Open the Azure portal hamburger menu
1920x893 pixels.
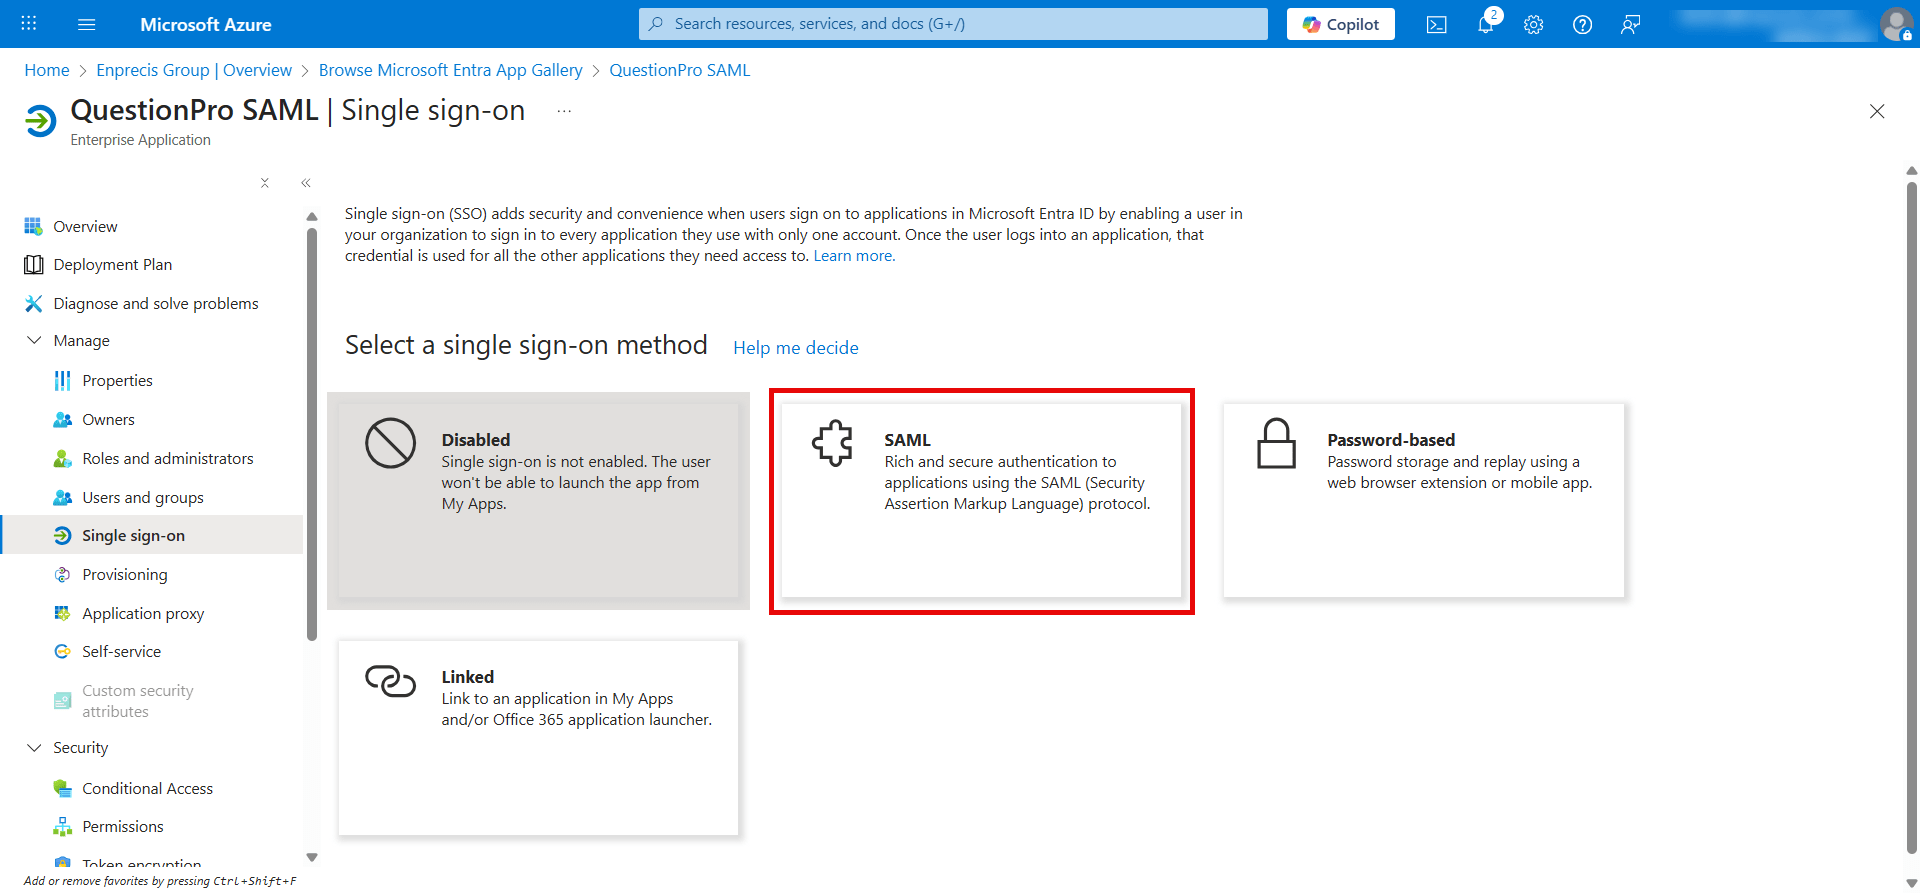pos(87,25)
